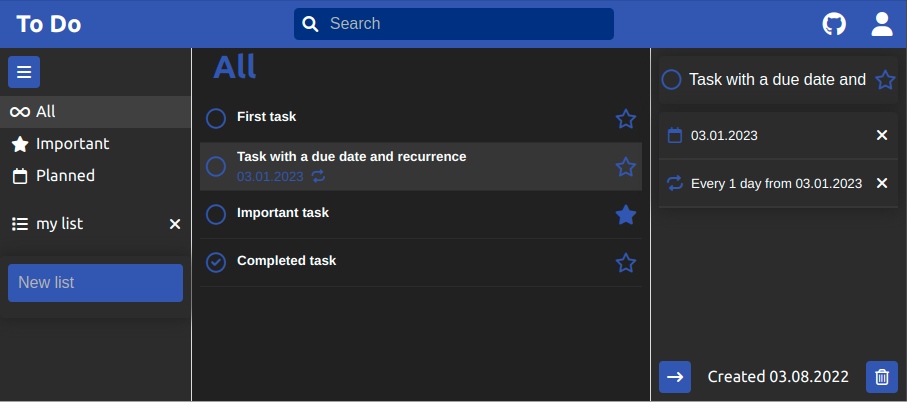Remove the Every 1 day recurrence
Screen dimensions: 907x403
click(882, 183)
